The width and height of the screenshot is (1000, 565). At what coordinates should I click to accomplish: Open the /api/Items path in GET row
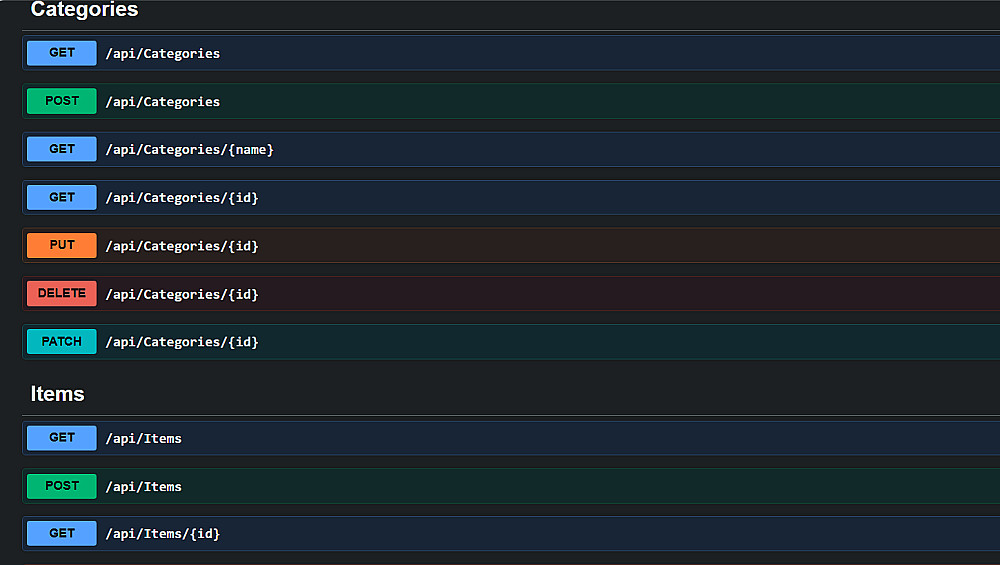click(x=144, y=438)
